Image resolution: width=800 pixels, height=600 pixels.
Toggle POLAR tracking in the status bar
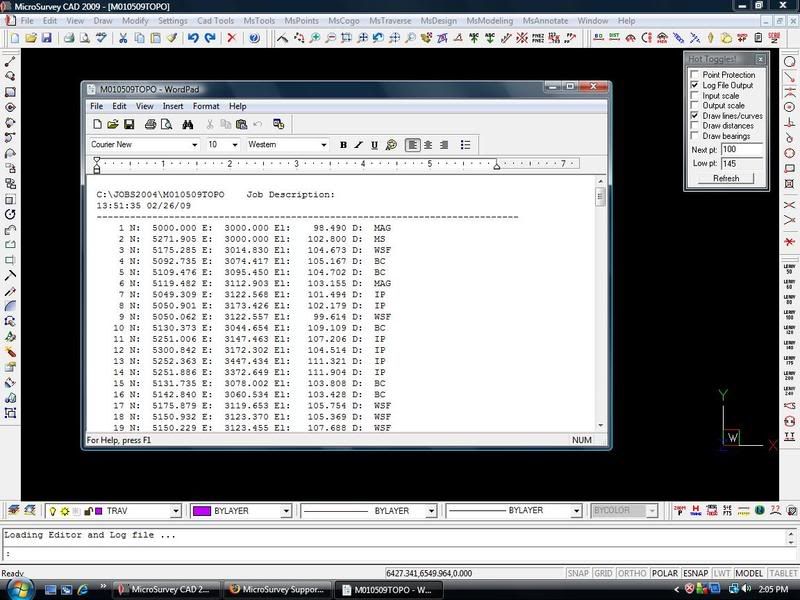pyautogui.click(x=665, y=573)
